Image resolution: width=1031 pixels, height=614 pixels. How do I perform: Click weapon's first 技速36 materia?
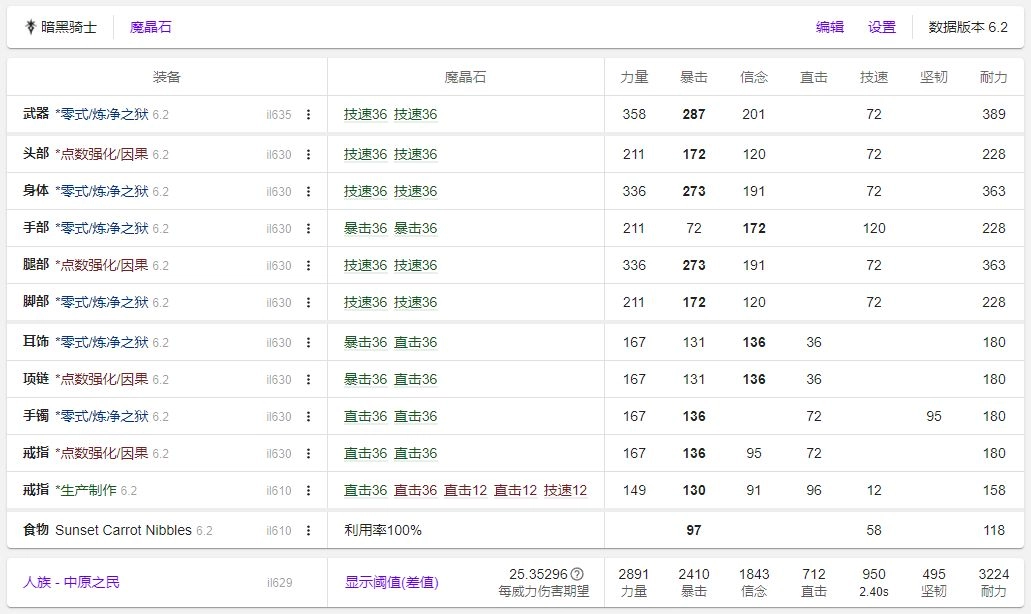pyautogui.click(x=365, y=114)
